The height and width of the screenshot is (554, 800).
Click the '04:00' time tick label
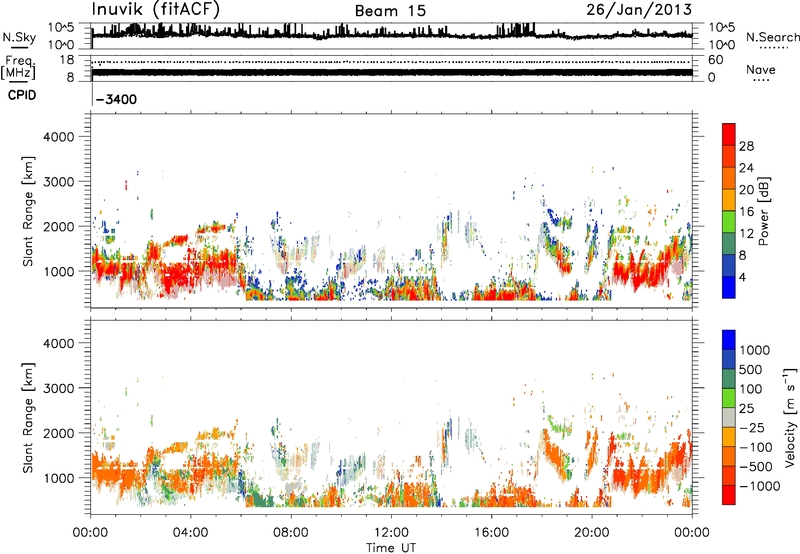[x=190, y=533]
